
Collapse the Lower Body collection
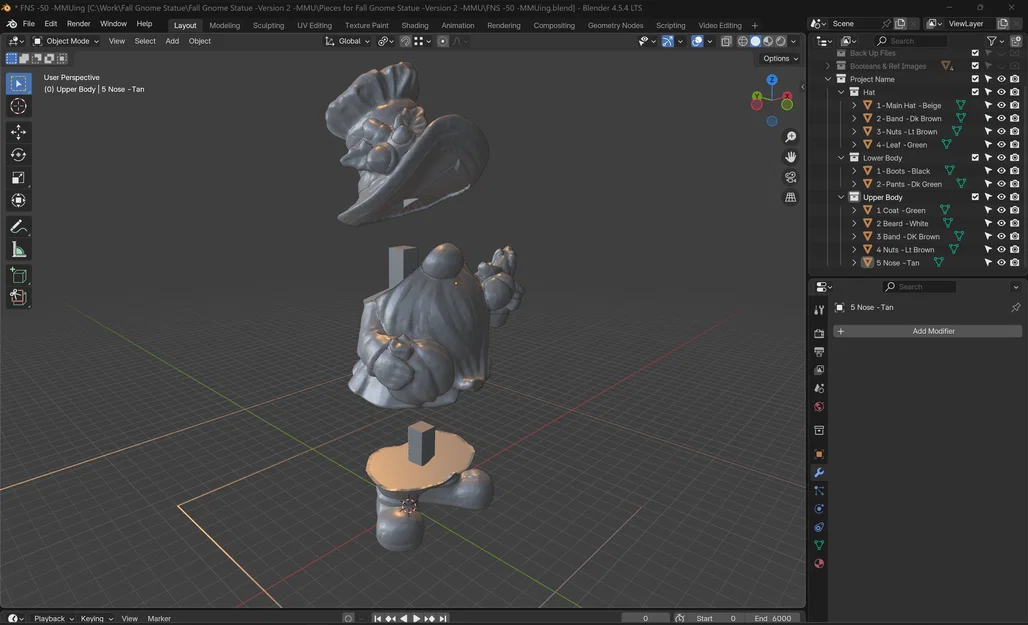pos(842,158)
